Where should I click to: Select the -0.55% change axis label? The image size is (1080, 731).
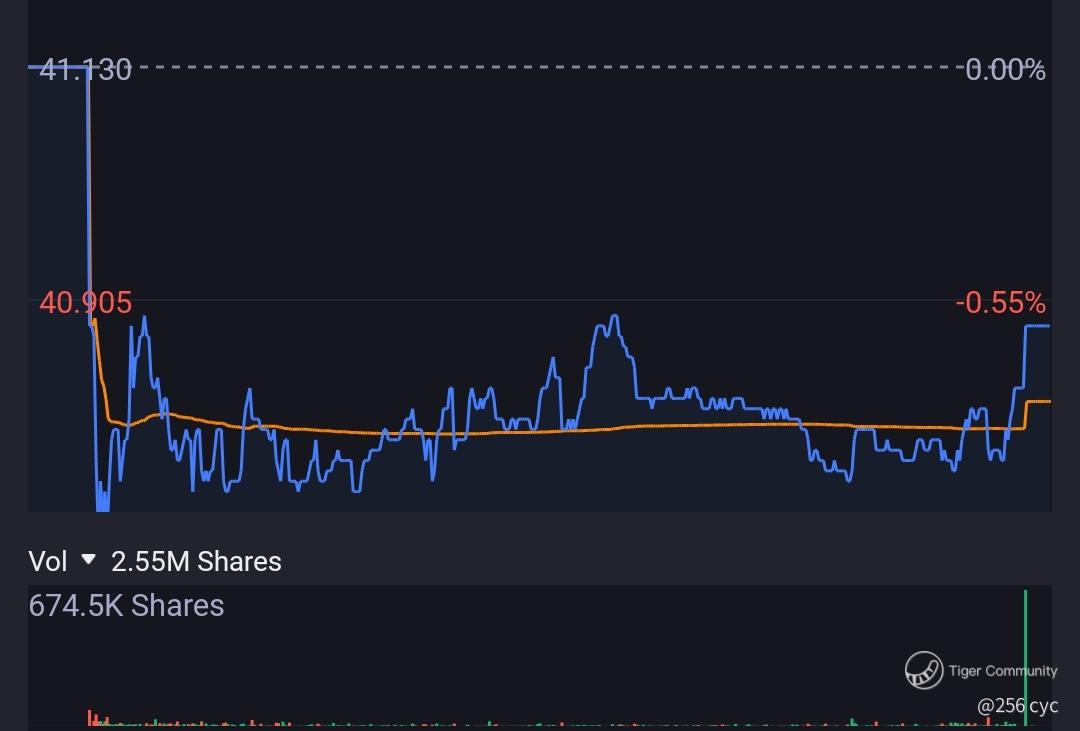pyautogui.click(x=1001, y=303)
